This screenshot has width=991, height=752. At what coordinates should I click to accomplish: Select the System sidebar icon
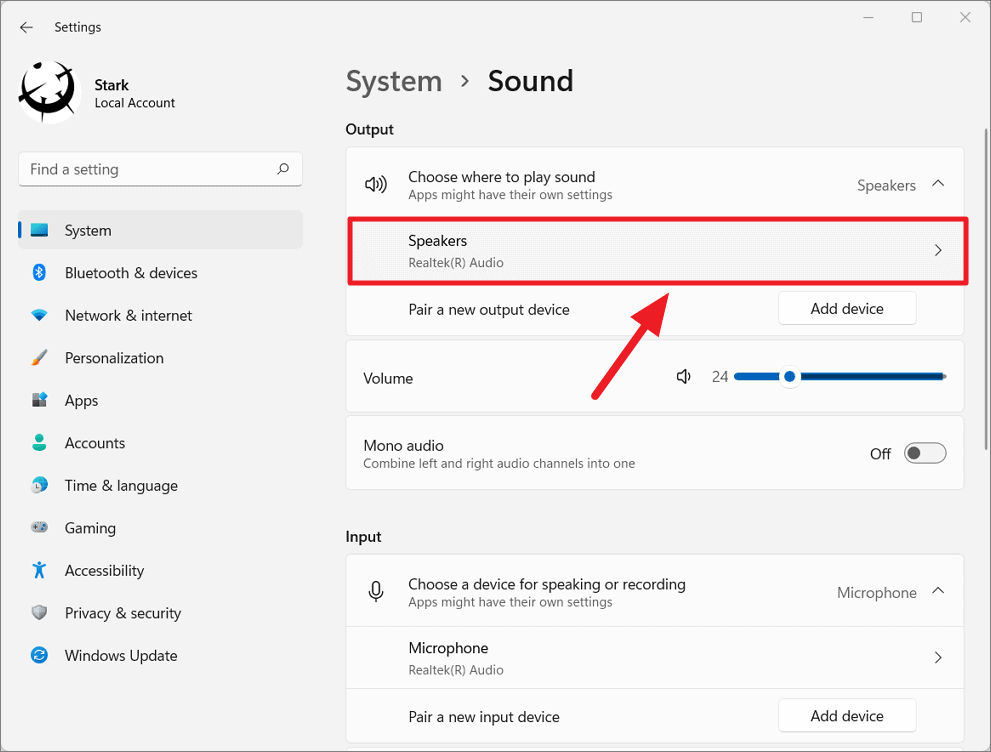coord(39,230)
